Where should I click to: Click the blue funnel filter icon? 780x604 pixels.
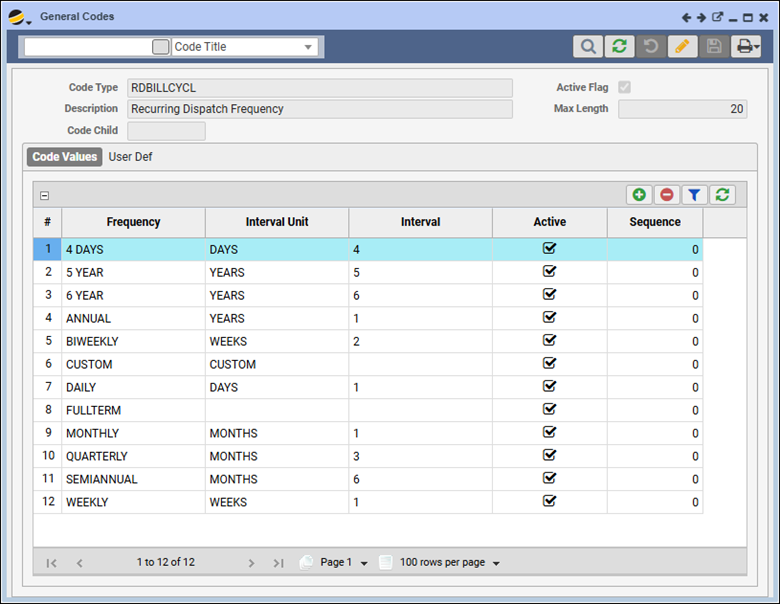pos(694,195)
